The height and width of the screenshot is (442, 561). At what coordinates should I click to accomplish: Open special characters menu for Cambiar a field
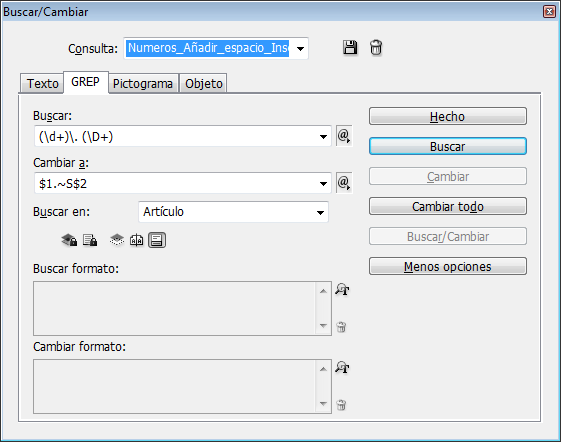pyautogui.click(x=344, y=183)
